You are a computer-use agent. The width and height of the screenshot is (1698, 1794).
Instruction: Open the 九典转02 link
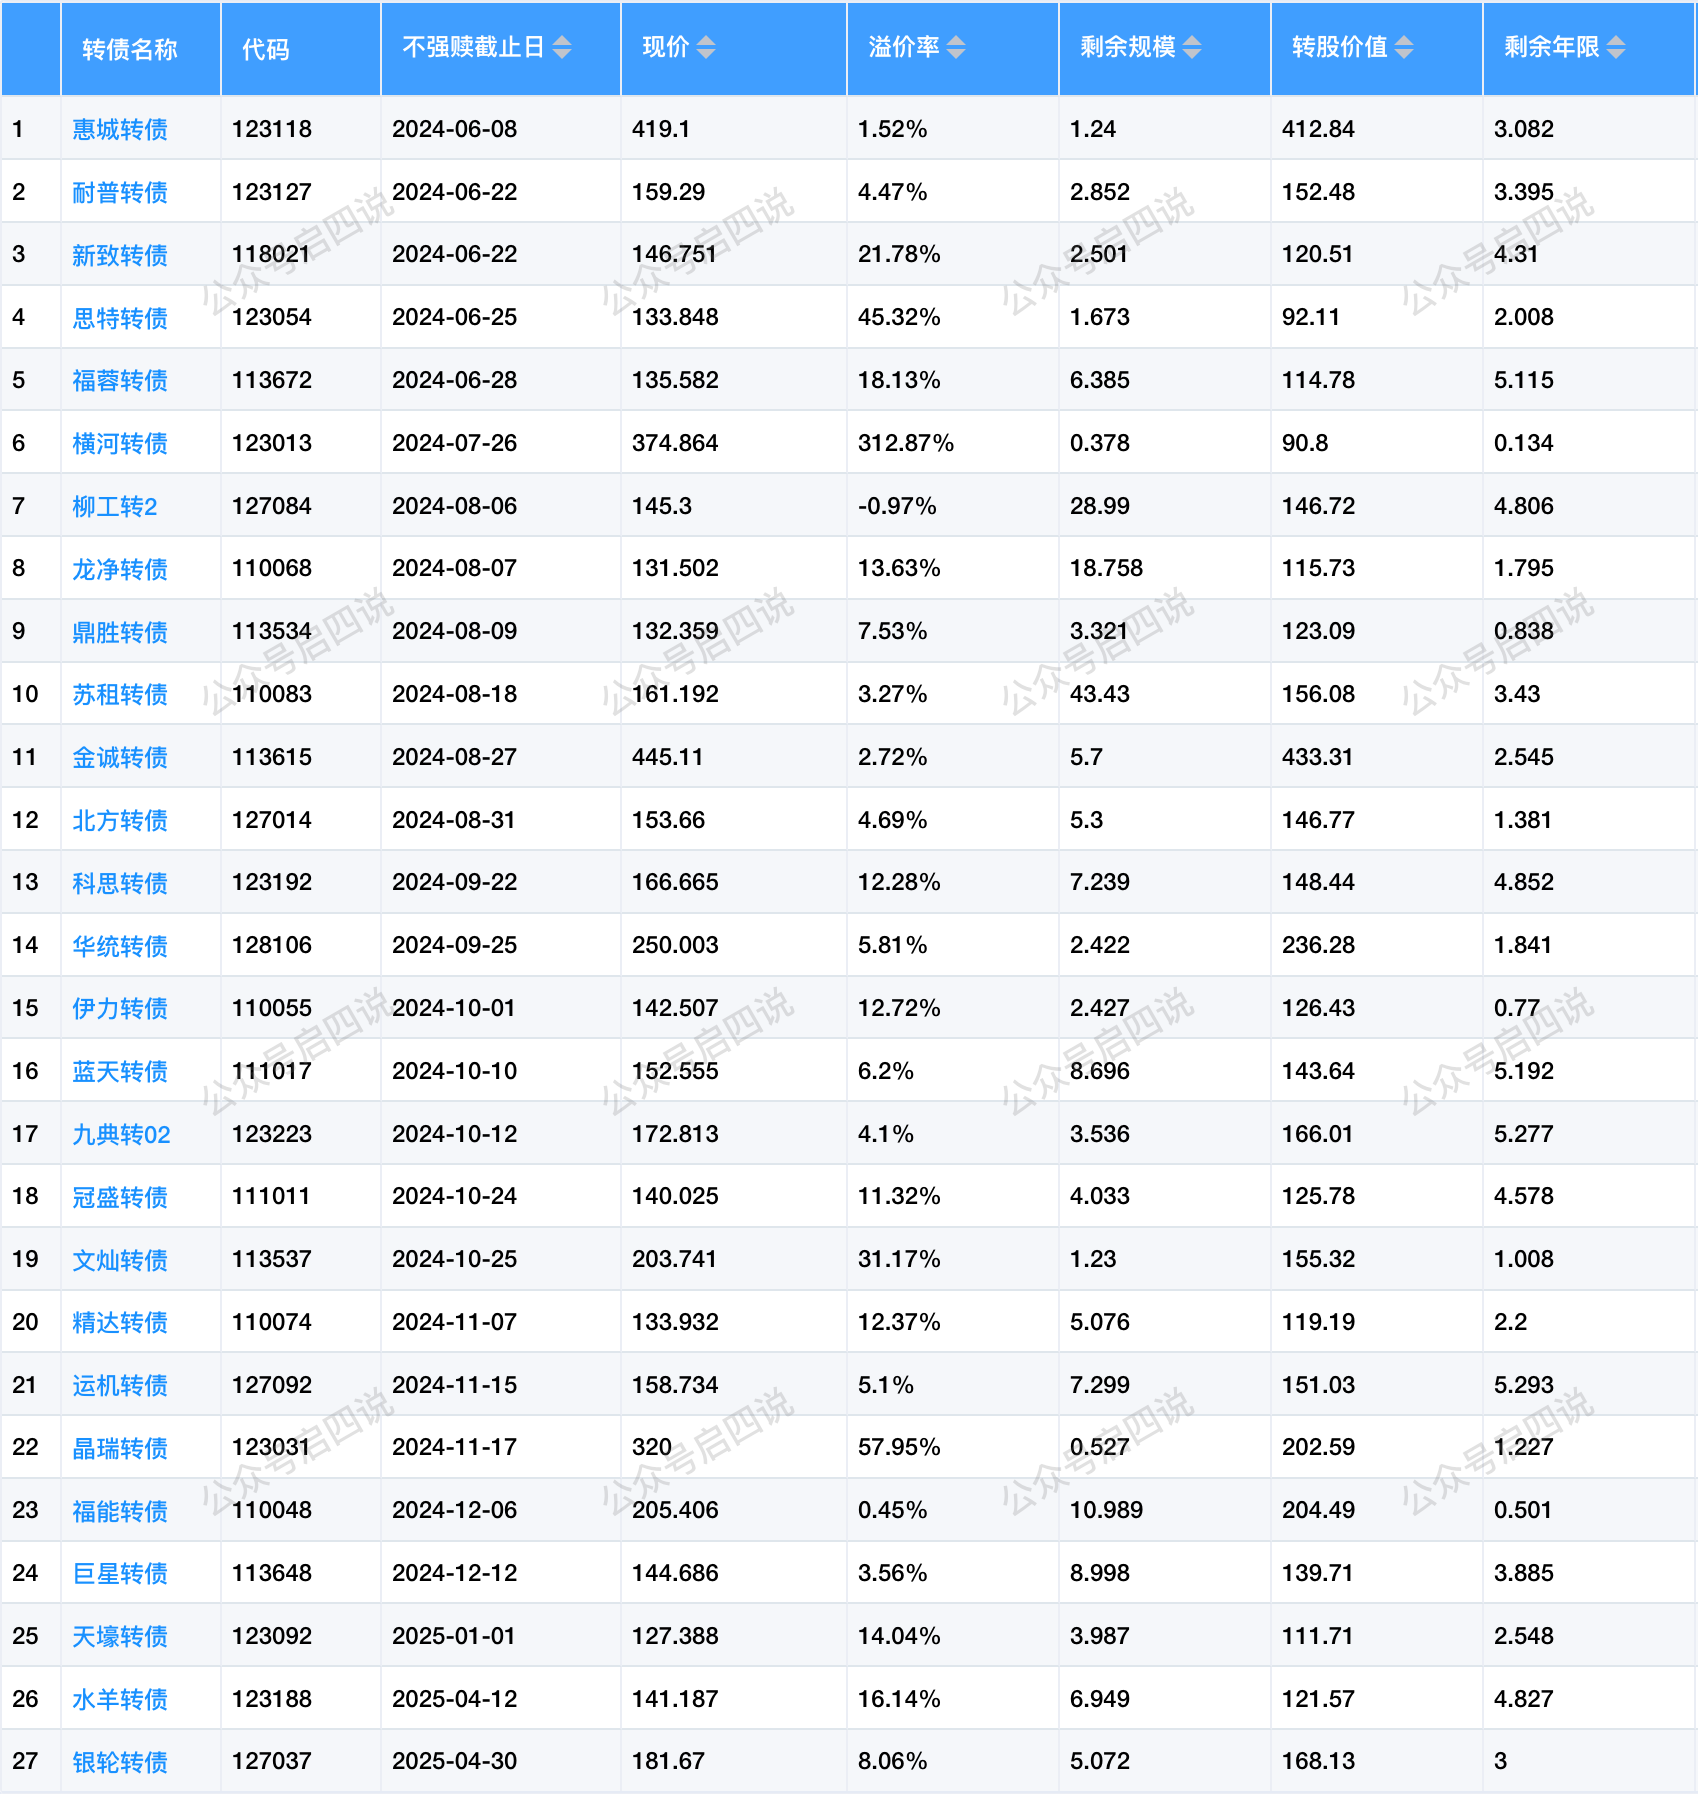tap(121, 1134)
